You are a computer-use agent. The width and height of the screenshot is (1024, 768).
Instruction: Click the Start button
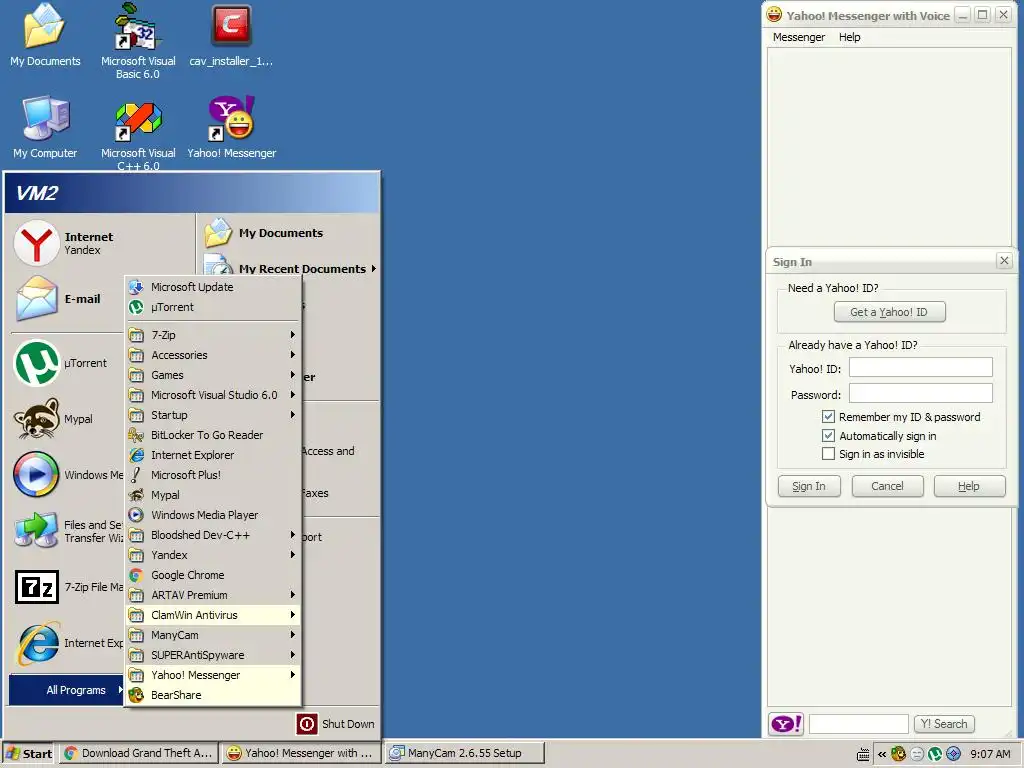[29, 754]
